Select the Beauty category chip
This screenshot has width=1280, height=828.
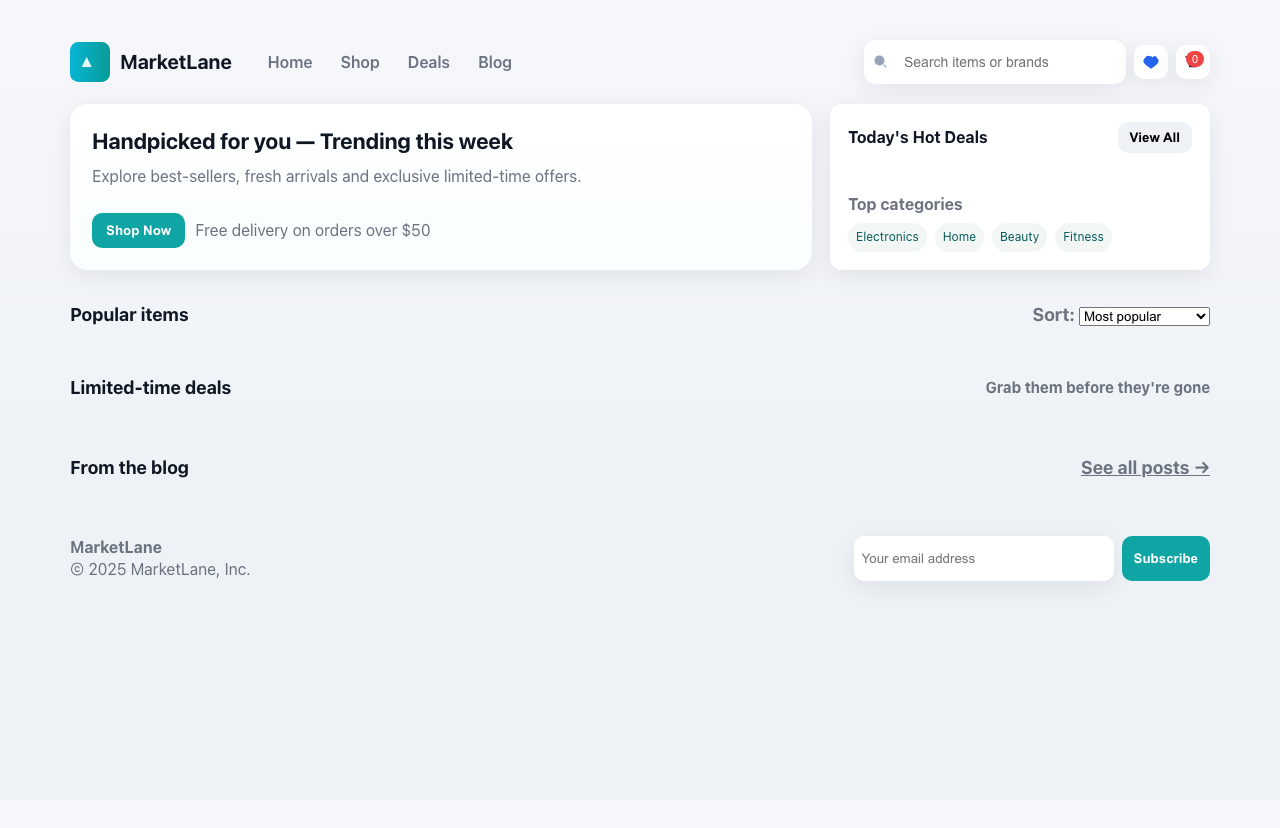(1018, 237)
